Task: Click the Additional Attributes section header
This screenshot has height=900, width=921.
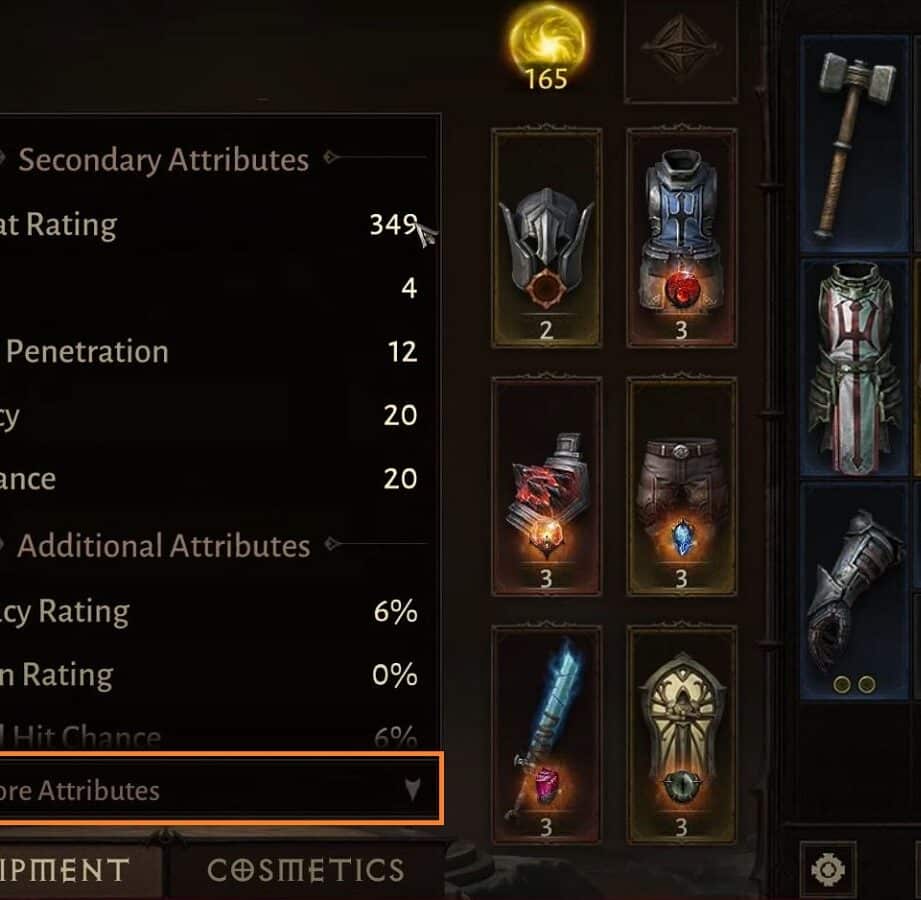Action: [x=163, y=546]
